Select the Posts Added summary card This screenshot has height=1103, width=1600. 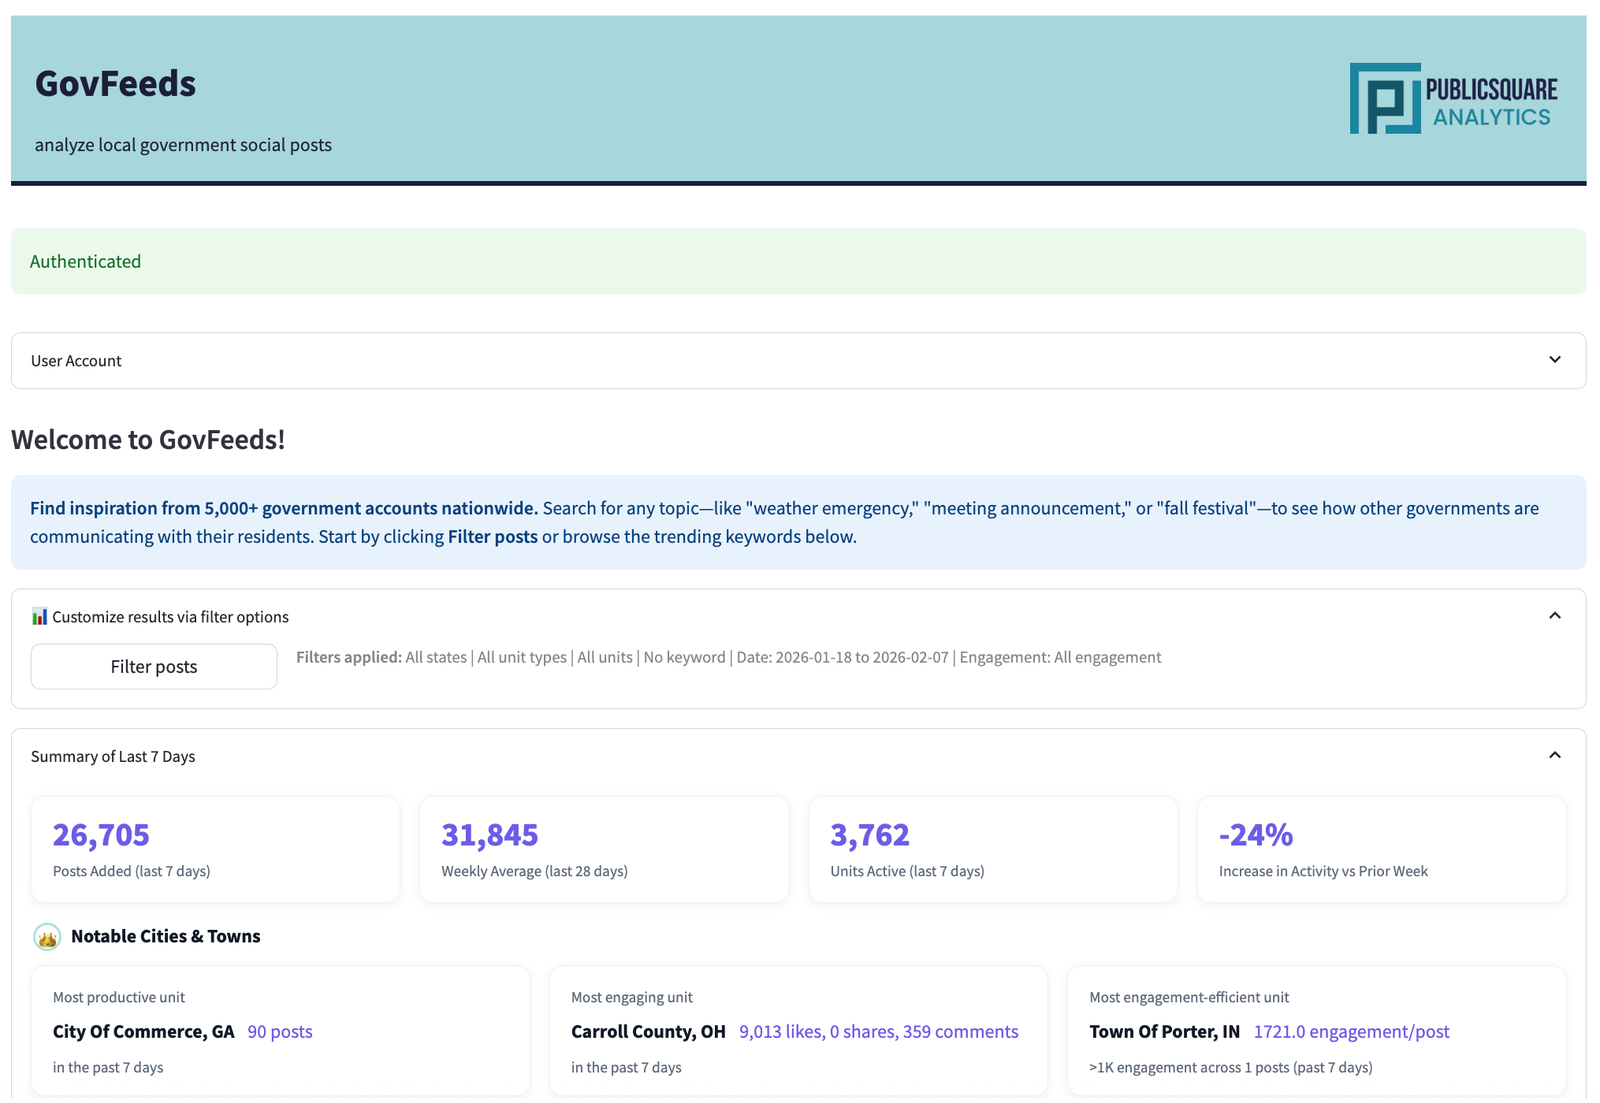click(x=215, y=849)
